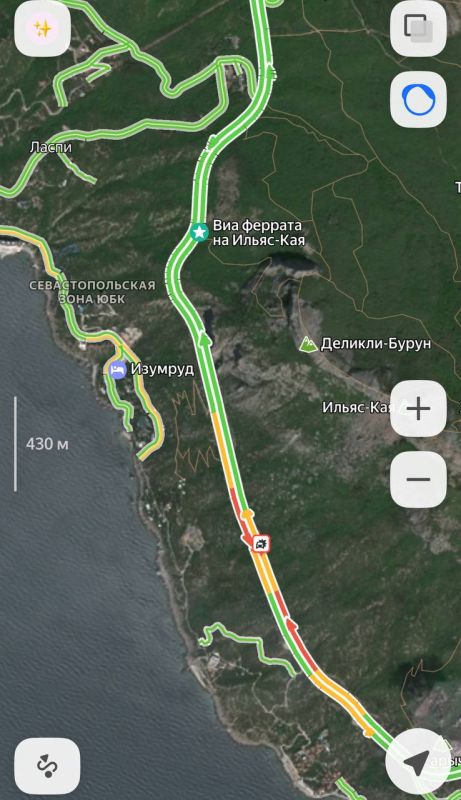Open the route builder icon
Screen dimensions: 461x800
(x=47, y=766)
